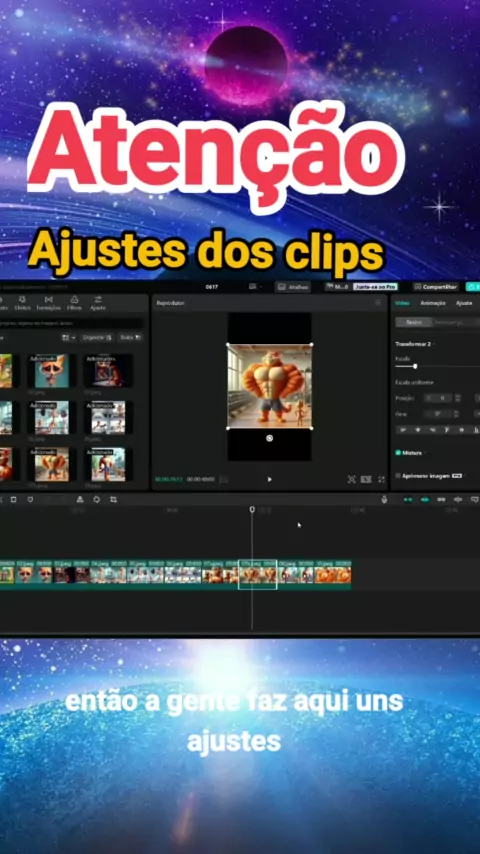480x854 pixels.
Task: Select the dark room media thumbnail in top row
Action: (x=108, y=371)
